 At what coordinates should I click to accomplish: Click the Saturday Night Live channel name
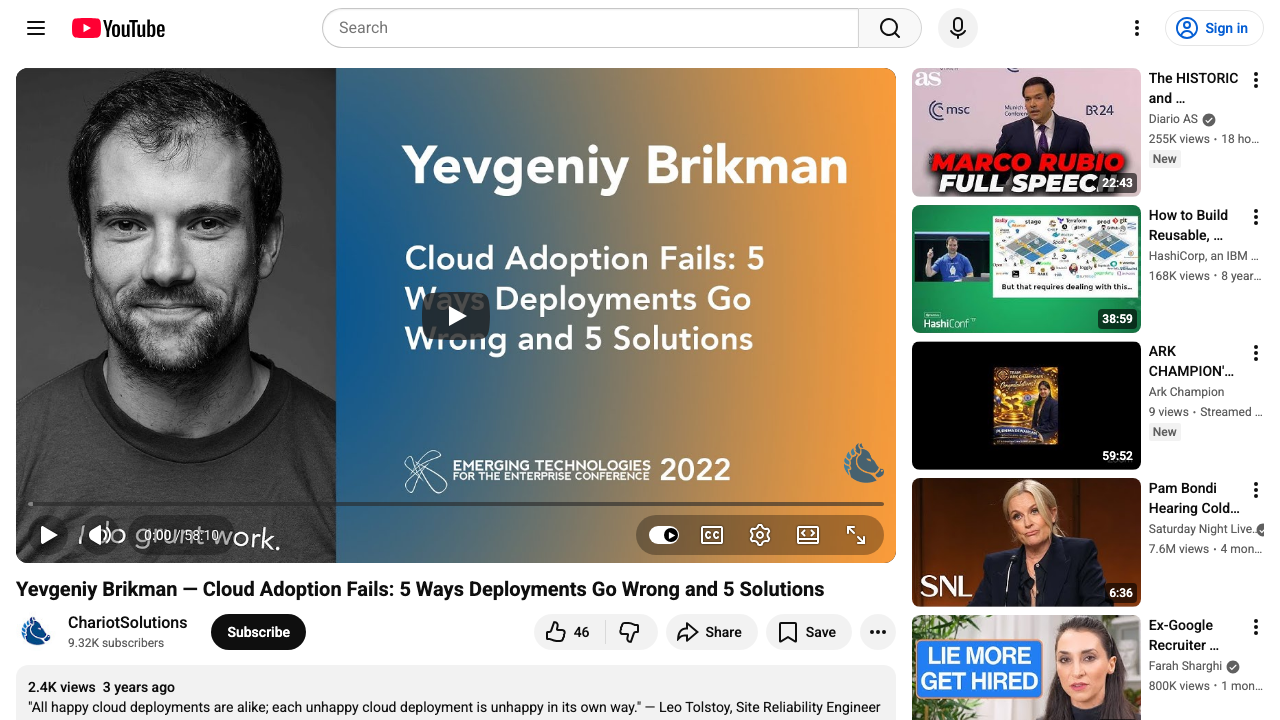1204,529
